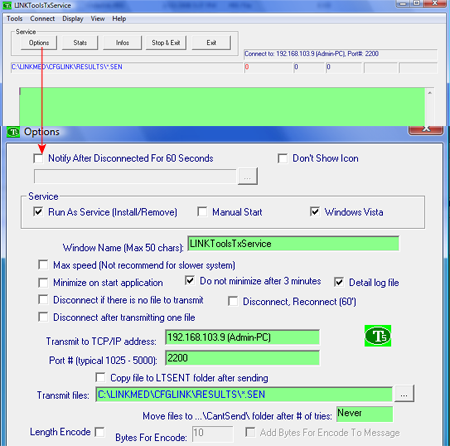The image size is (450, 446).
Task: Click browse button beside notification path field
Action: (247, 176)
